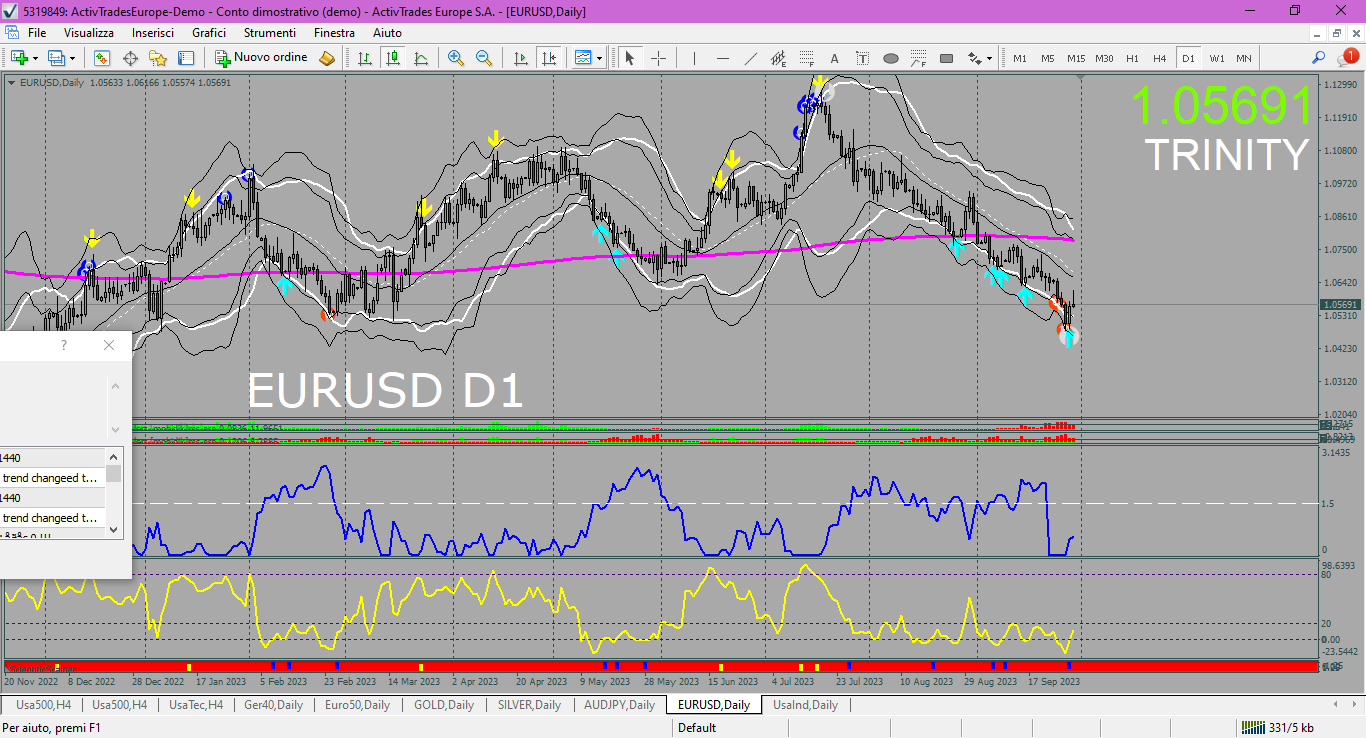Open the Market Watch panel icon
This screenshot has height=738, width=1366.
(101, 58)
